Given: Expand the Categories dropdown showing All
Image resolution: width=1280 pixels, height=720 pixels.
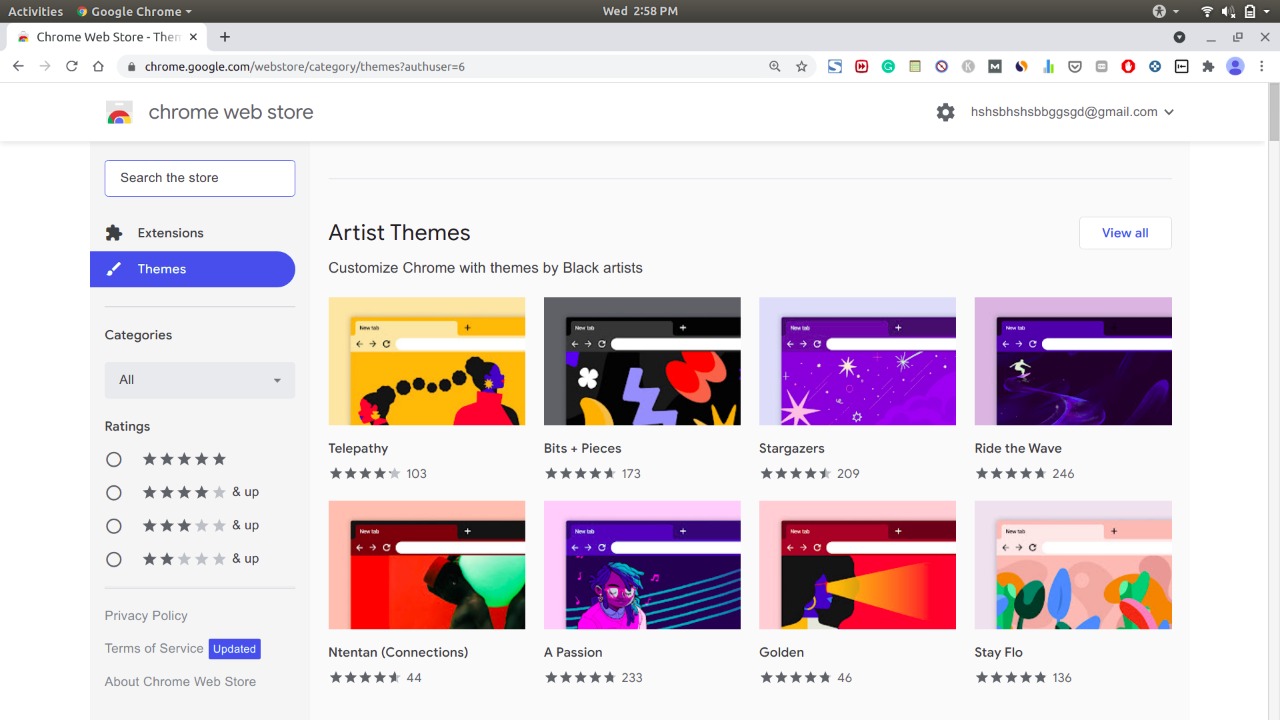Looking at the screenshot, I should (200, 380).
